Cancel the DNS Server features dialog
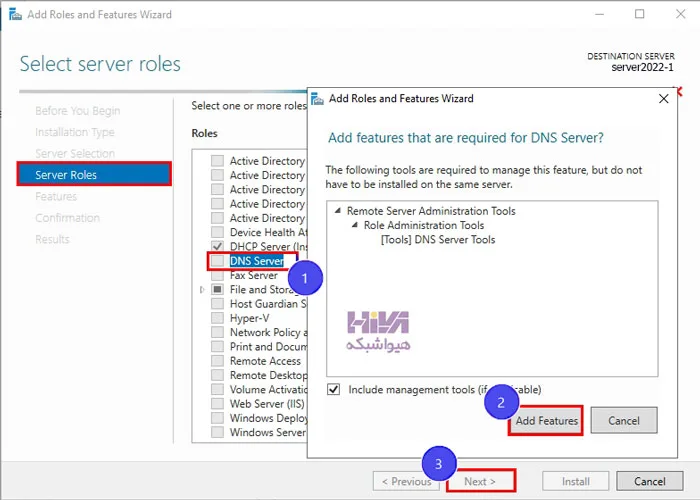 [x=624, y=420]
